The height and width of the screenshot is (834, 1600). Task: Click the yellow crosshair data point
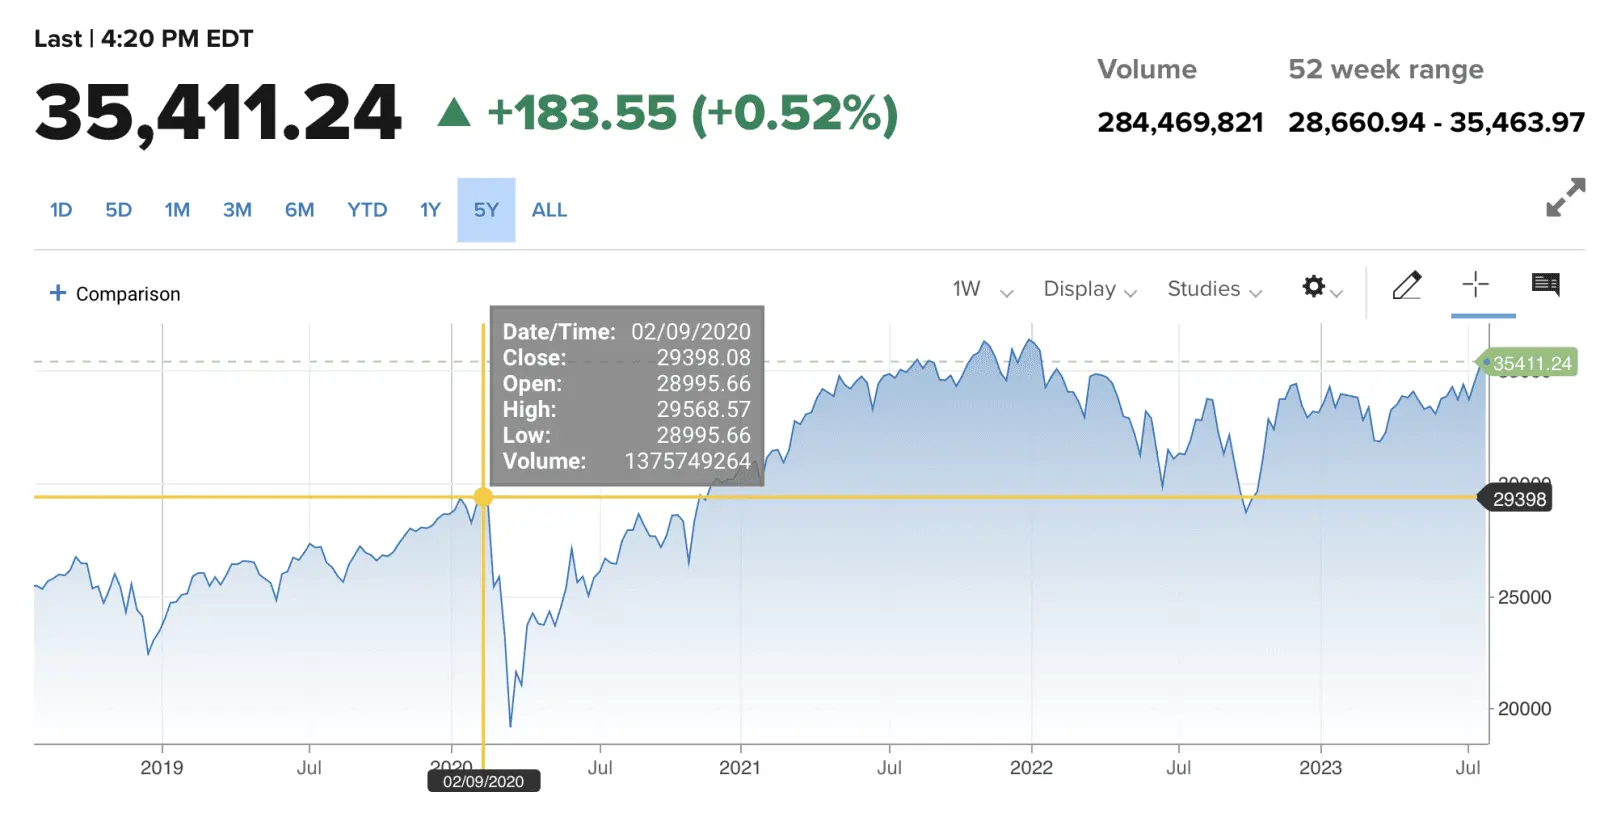click(483, 497)
